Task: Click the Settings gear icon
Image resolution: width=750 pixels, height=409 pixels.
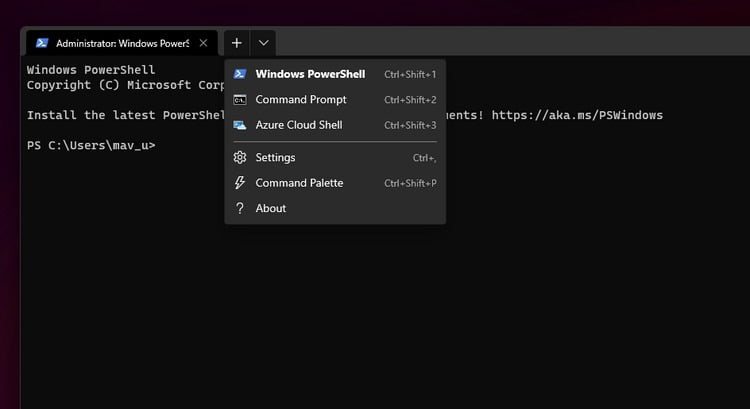Action: pos(240,157)
